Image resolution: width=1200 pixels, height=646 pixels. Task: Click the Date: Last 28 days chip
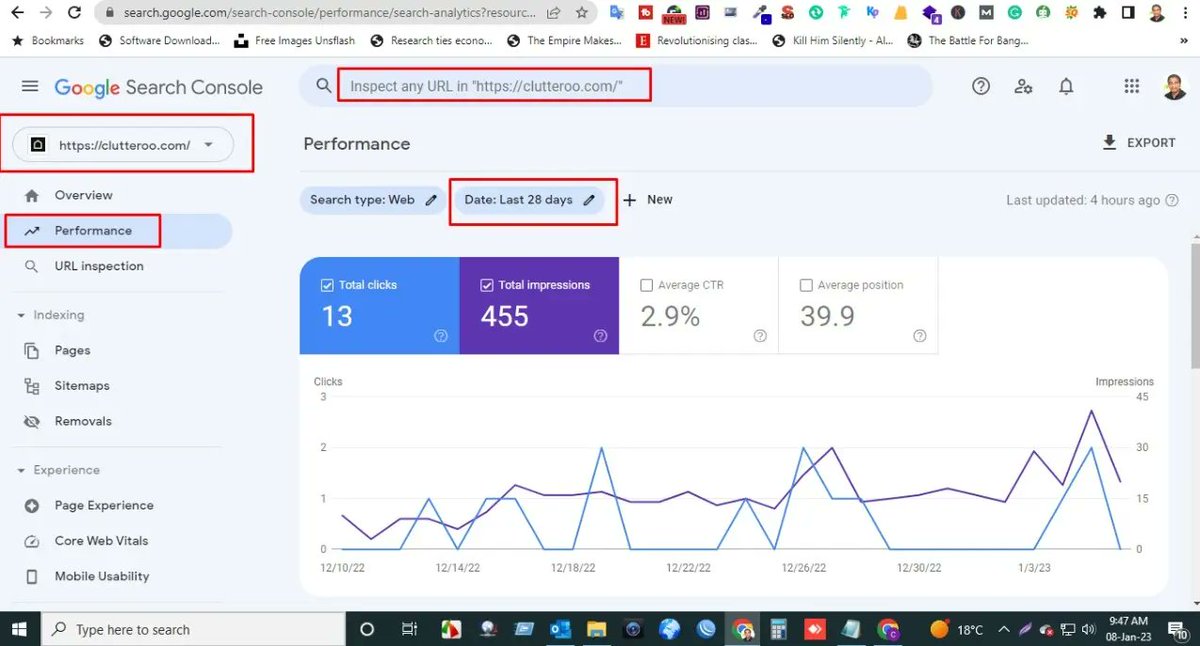tap(529, 200)
